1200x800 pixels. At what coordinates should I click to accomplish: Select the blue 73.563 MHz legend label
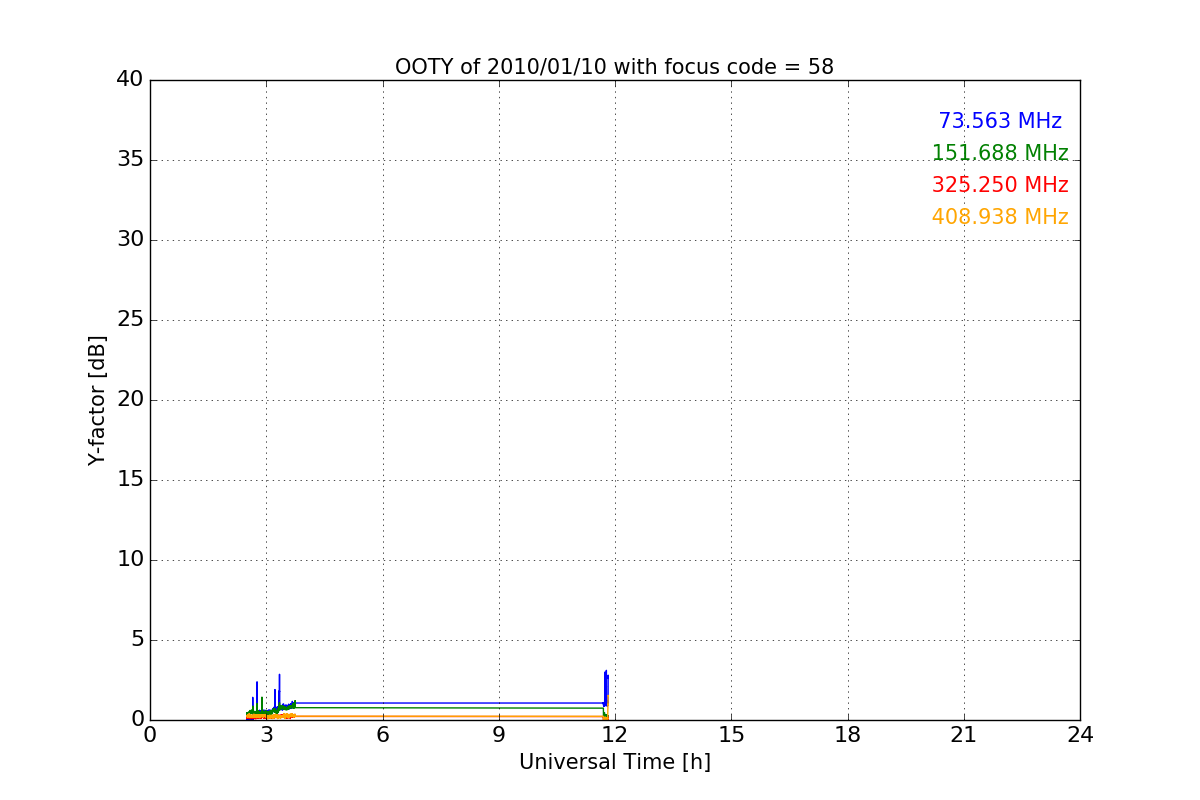1000,121
